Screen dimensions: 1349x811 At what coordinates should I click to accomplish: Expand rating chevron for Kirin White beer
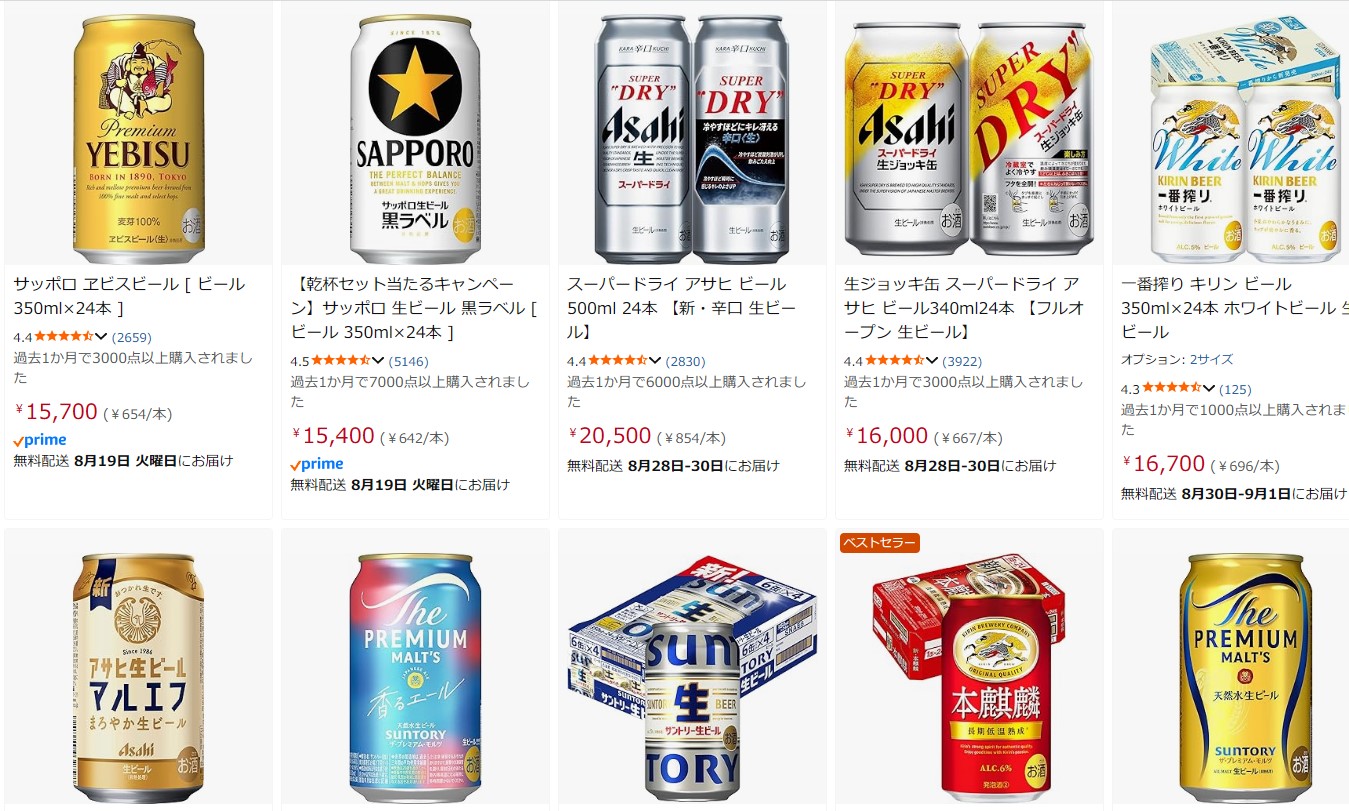coord(1207,388)
